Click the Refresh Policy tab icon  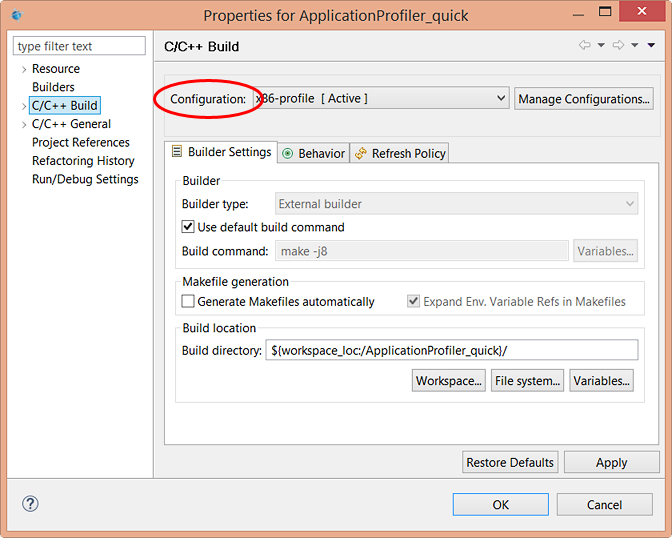361,153
